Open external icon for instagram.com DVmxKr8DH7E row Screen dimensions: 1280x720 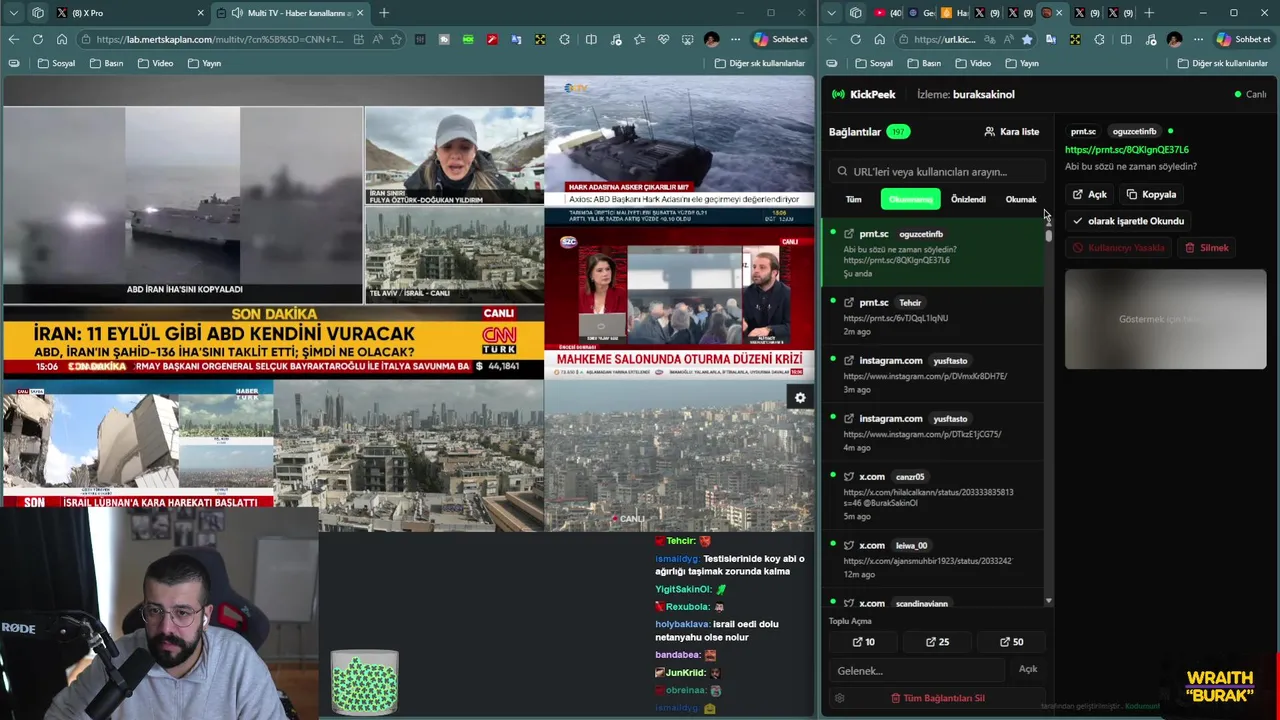click(849, 360)
